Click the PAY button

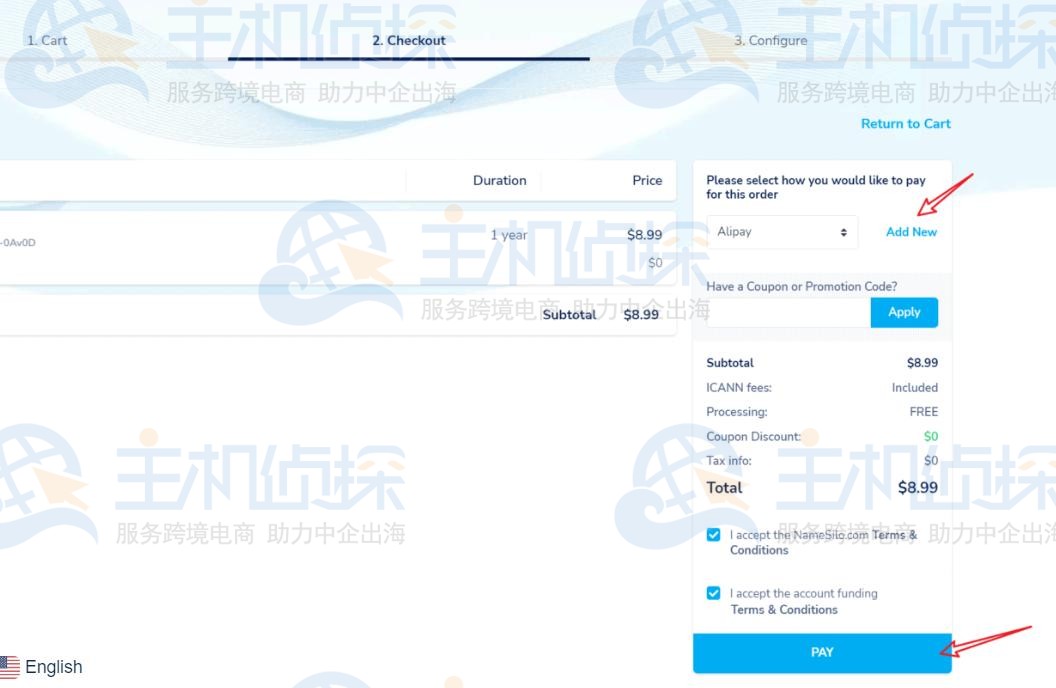[x=822, y=651]
